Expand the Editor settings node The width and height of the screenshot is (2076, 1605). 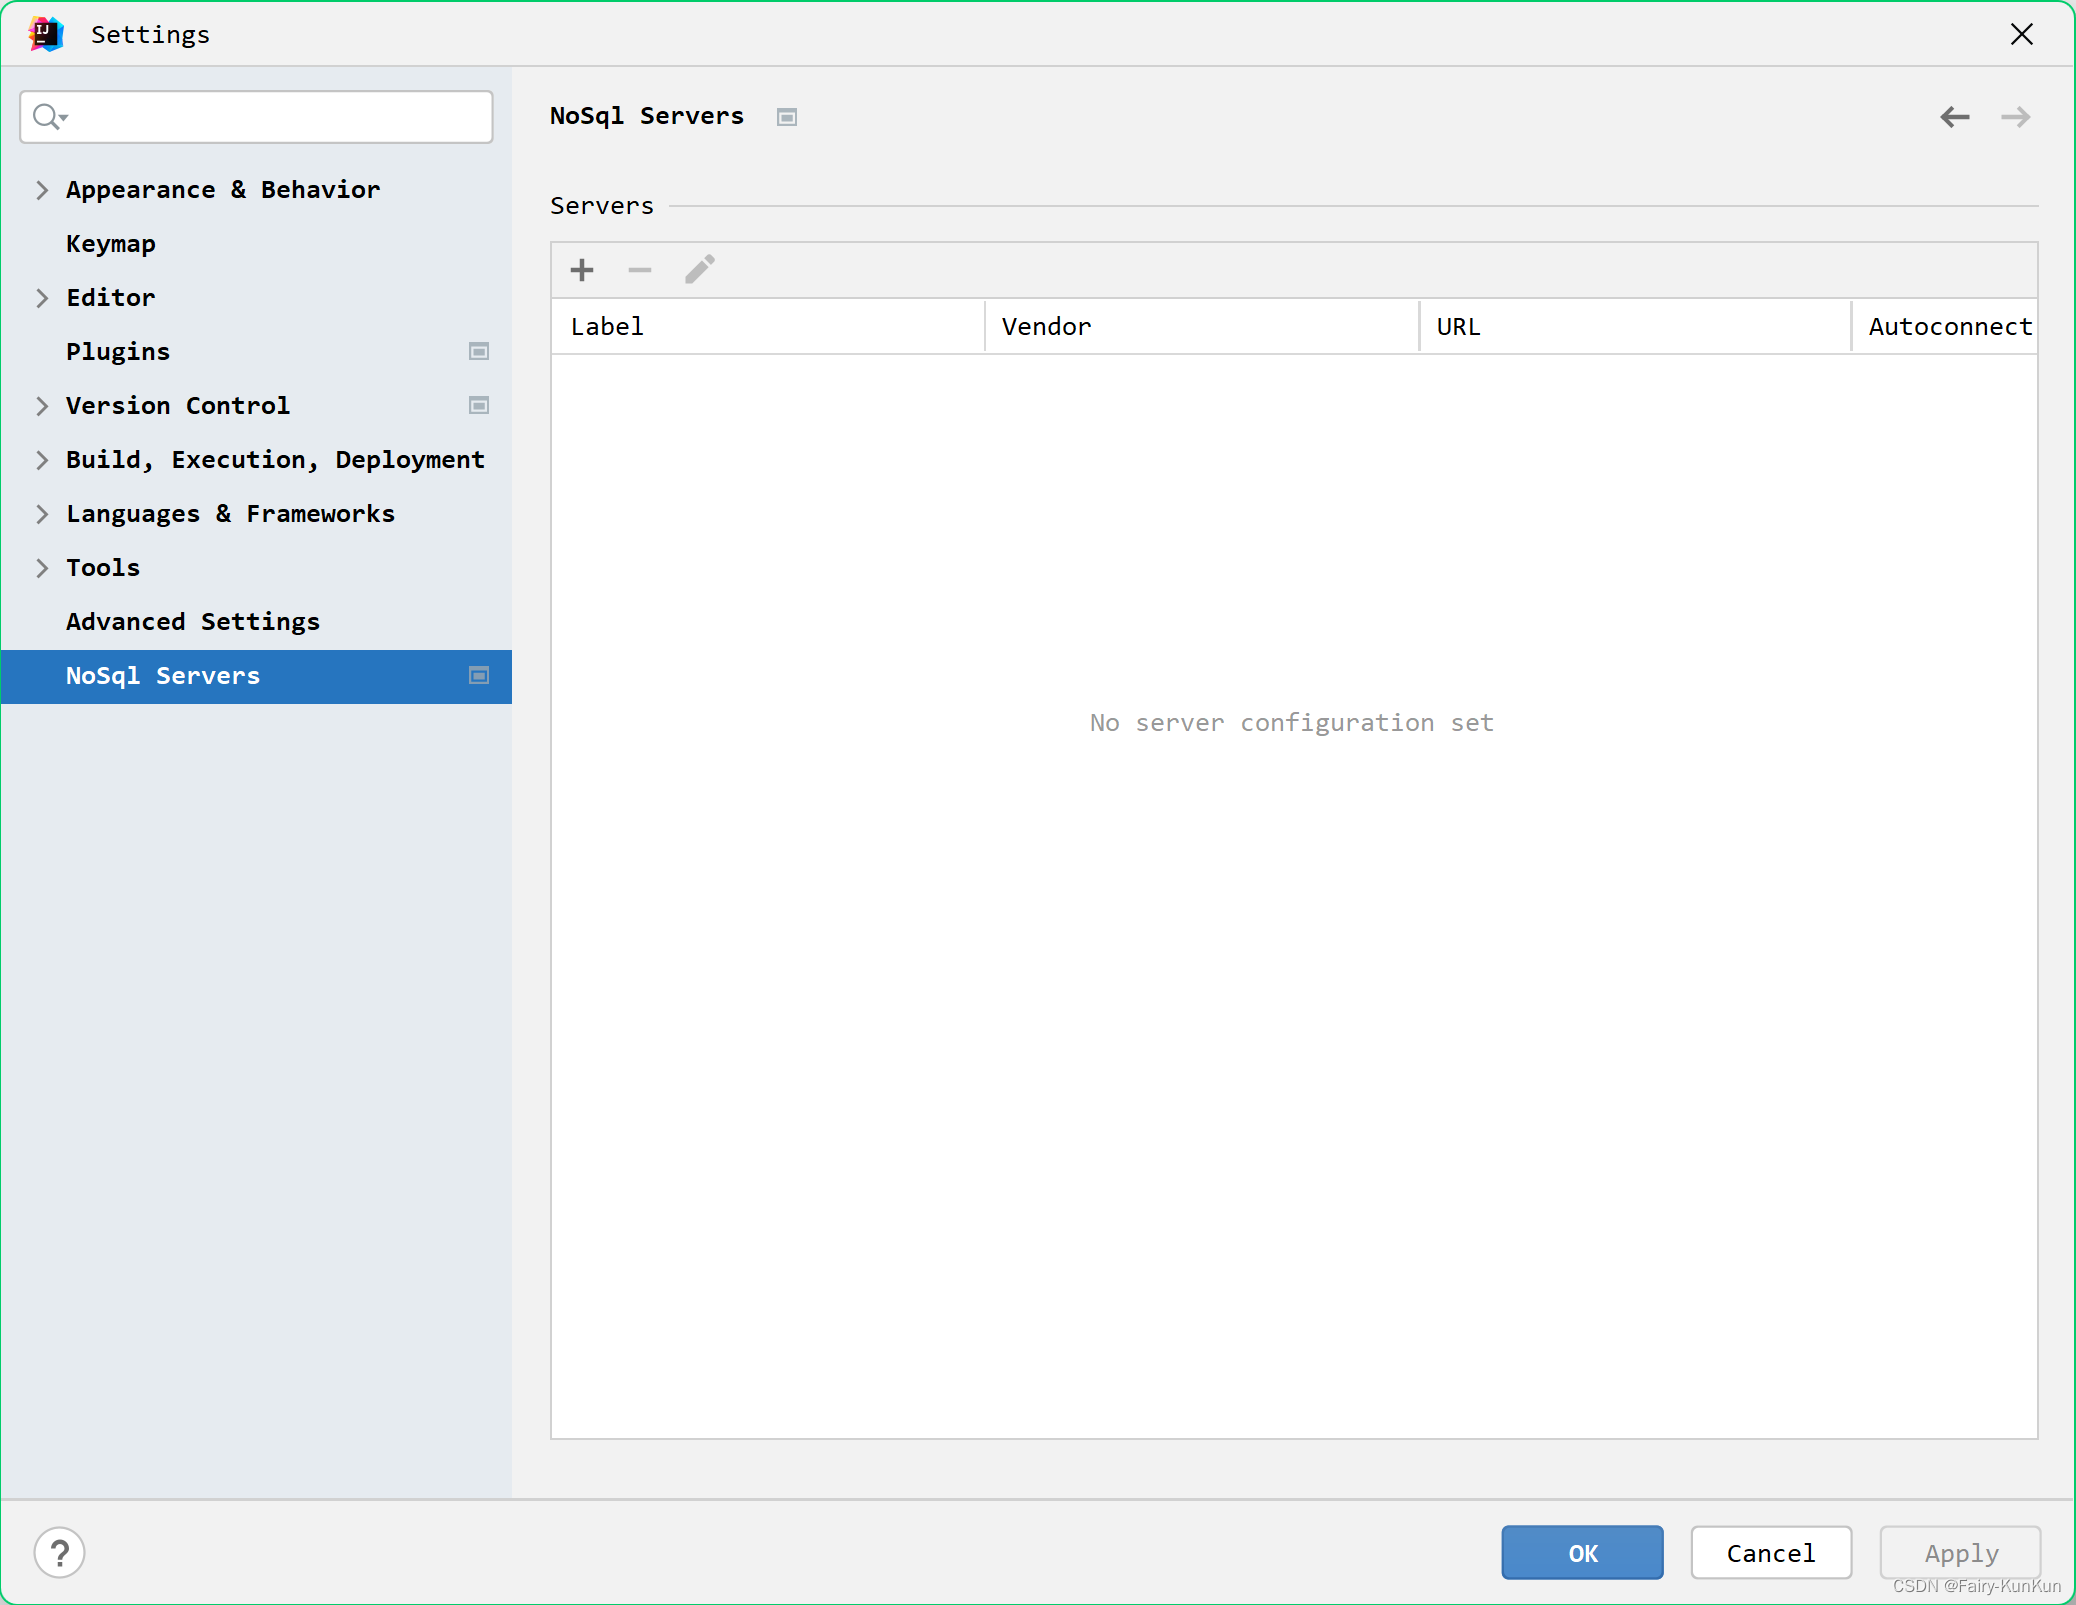pyautogui.click(x=42, y=298)
